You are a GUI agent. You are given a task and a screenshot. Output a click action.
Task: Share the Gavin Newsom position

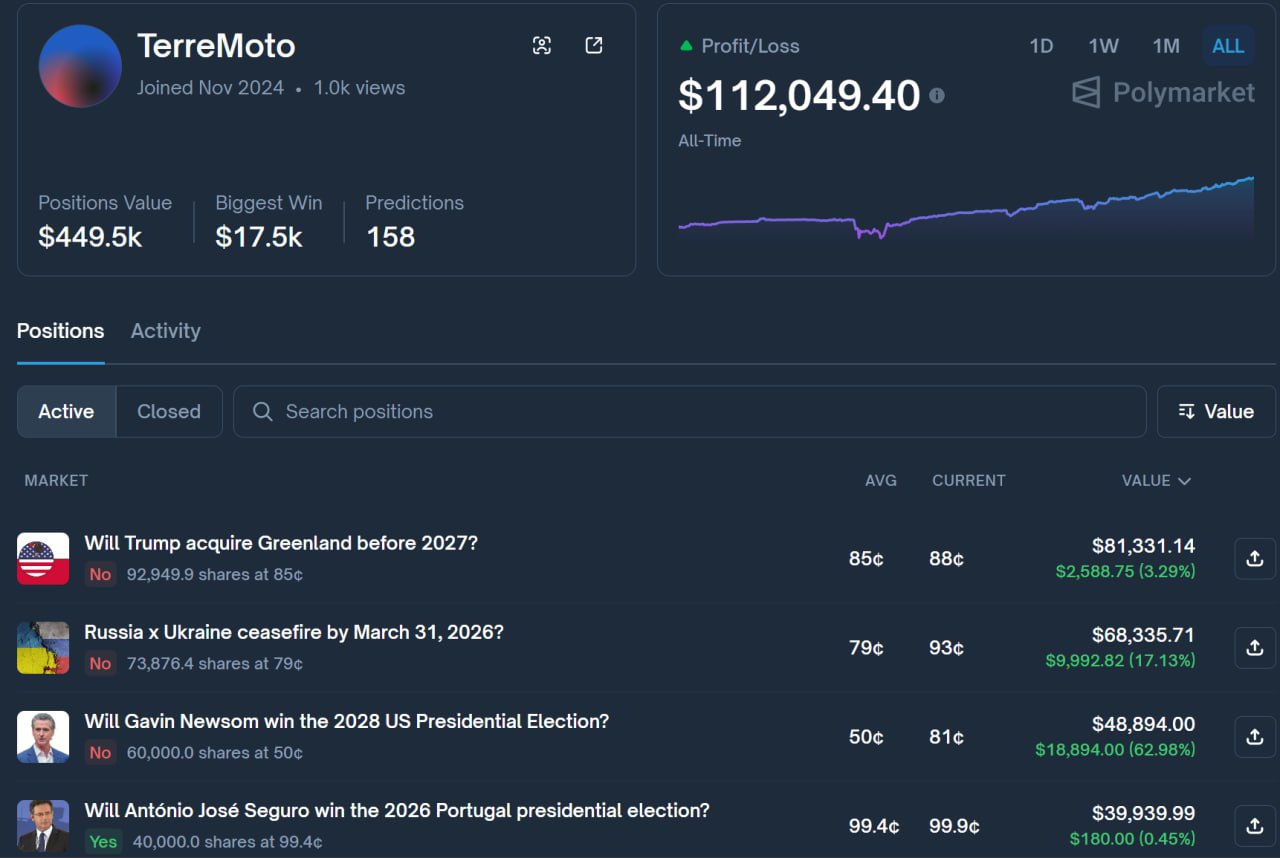pos(1255,737)
